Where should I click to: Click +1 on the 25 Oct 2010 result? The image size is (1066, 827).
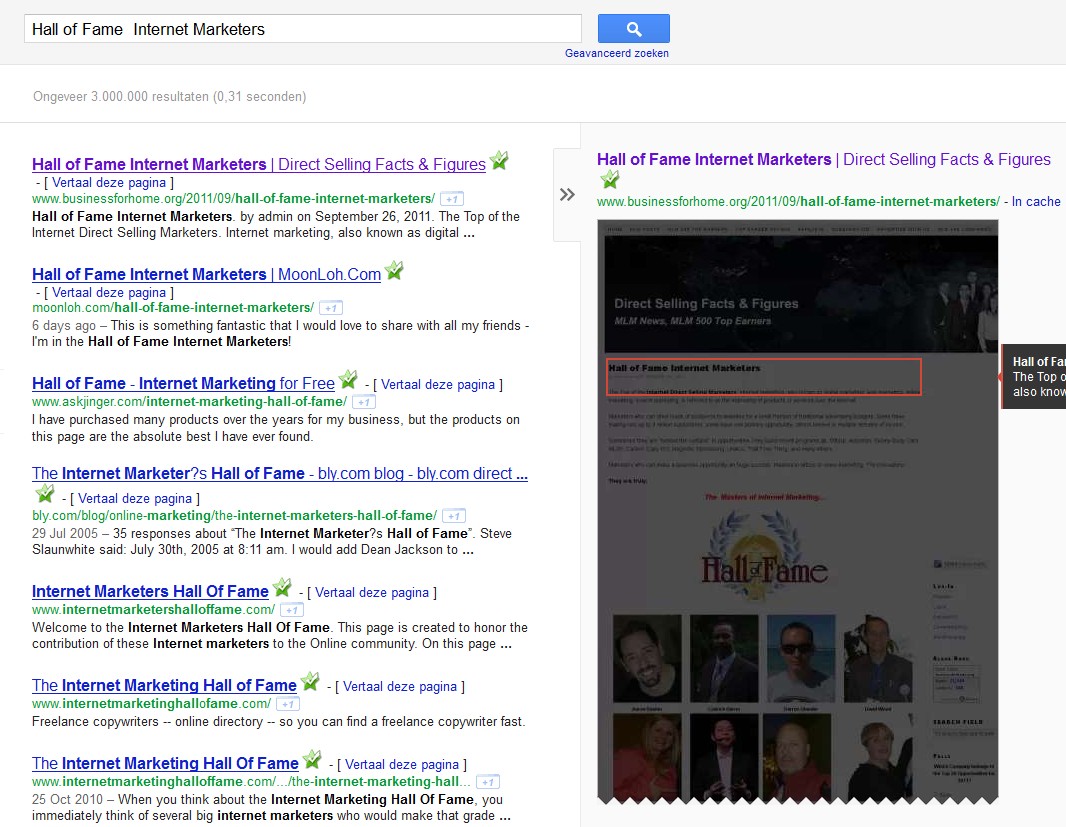pyautogui.click(x=488, y=782)
